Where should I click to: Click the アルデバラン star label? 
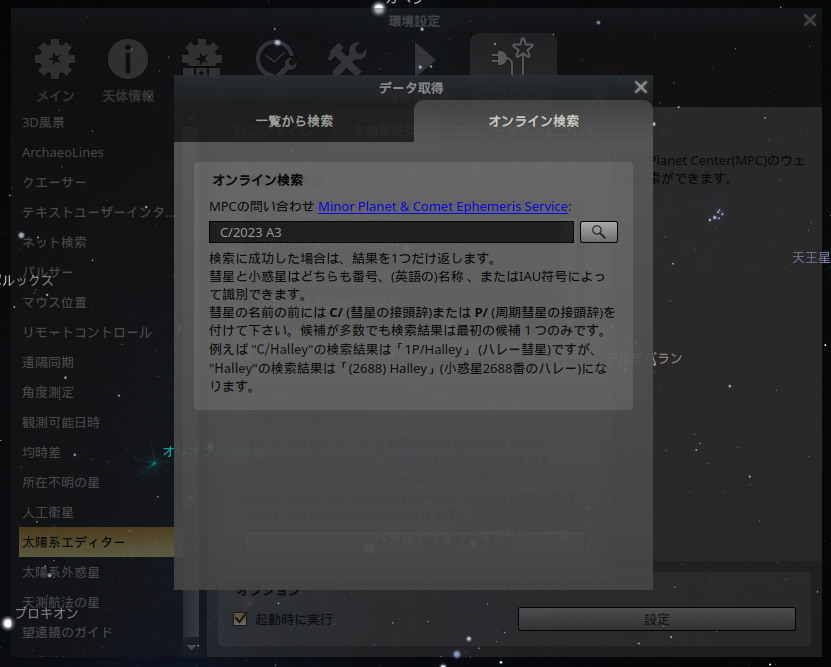click(x=643, y=358)
